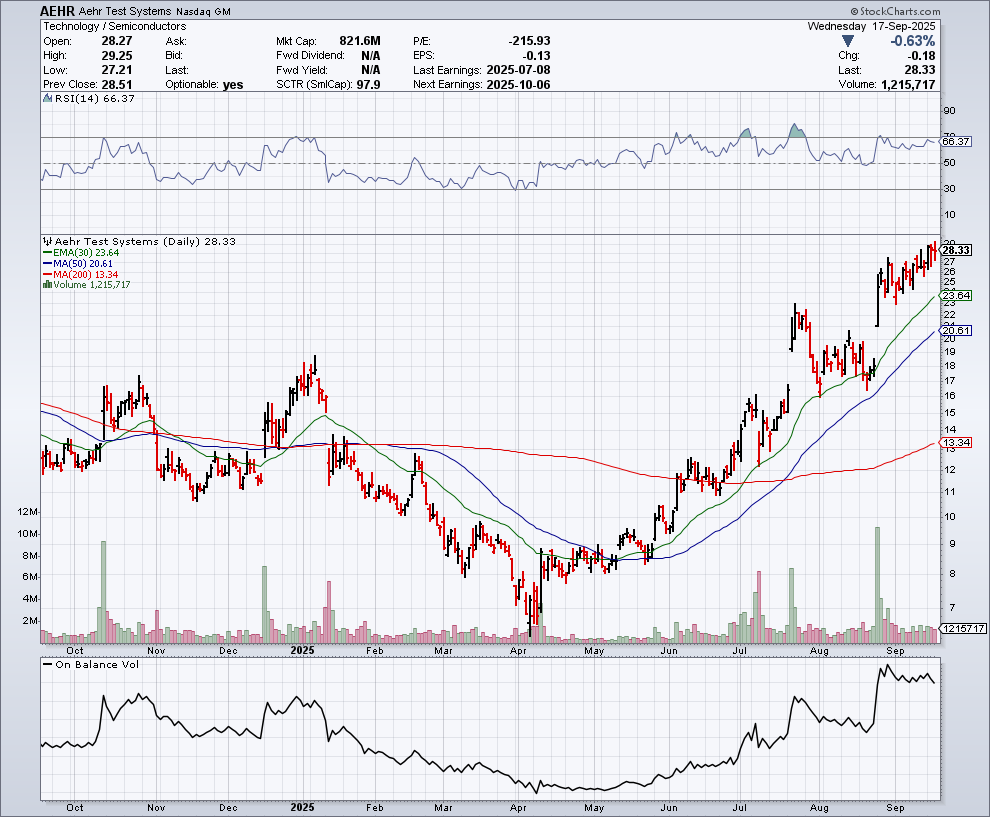
Task: Click the red MA(200) legend line
Action: pyautogui.click(x=46, y=274)
